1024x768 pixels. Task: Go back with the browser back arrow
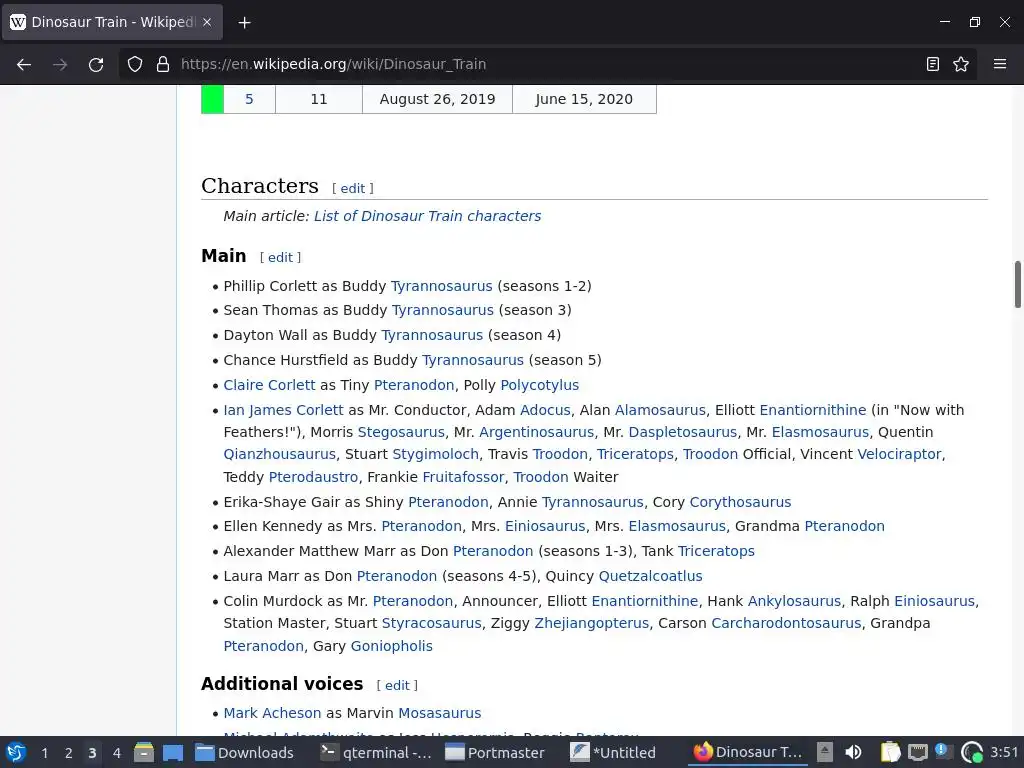coord(24,64)
